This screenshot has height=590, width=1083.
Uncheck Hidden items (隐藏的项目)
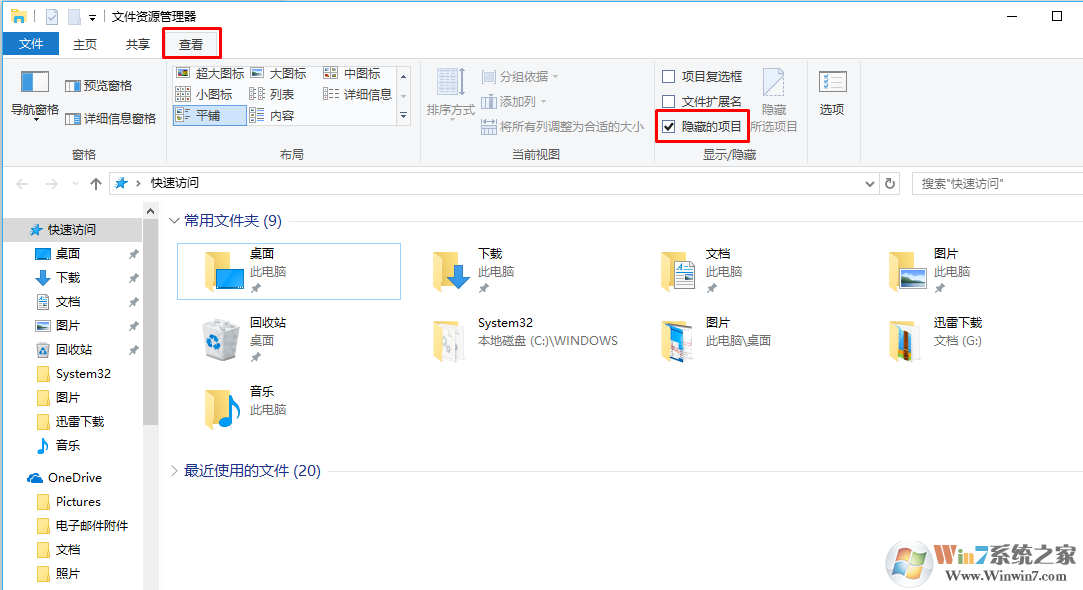click(702, 126)
